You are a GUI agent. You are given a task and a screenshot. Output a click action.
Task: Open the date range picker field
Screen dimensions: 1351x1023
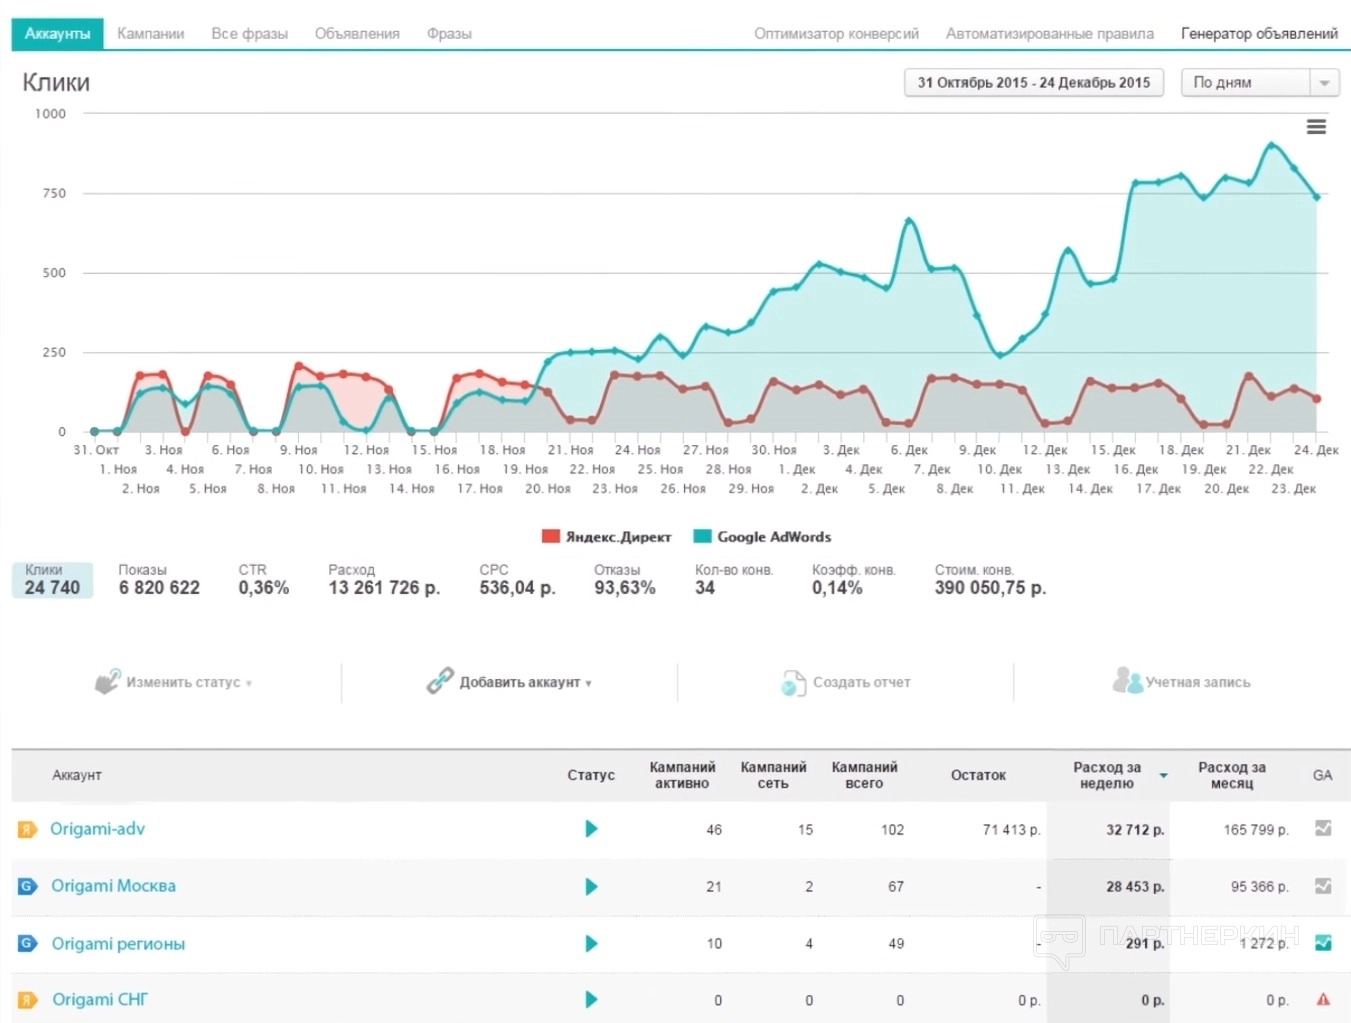tap(1033, 83)
